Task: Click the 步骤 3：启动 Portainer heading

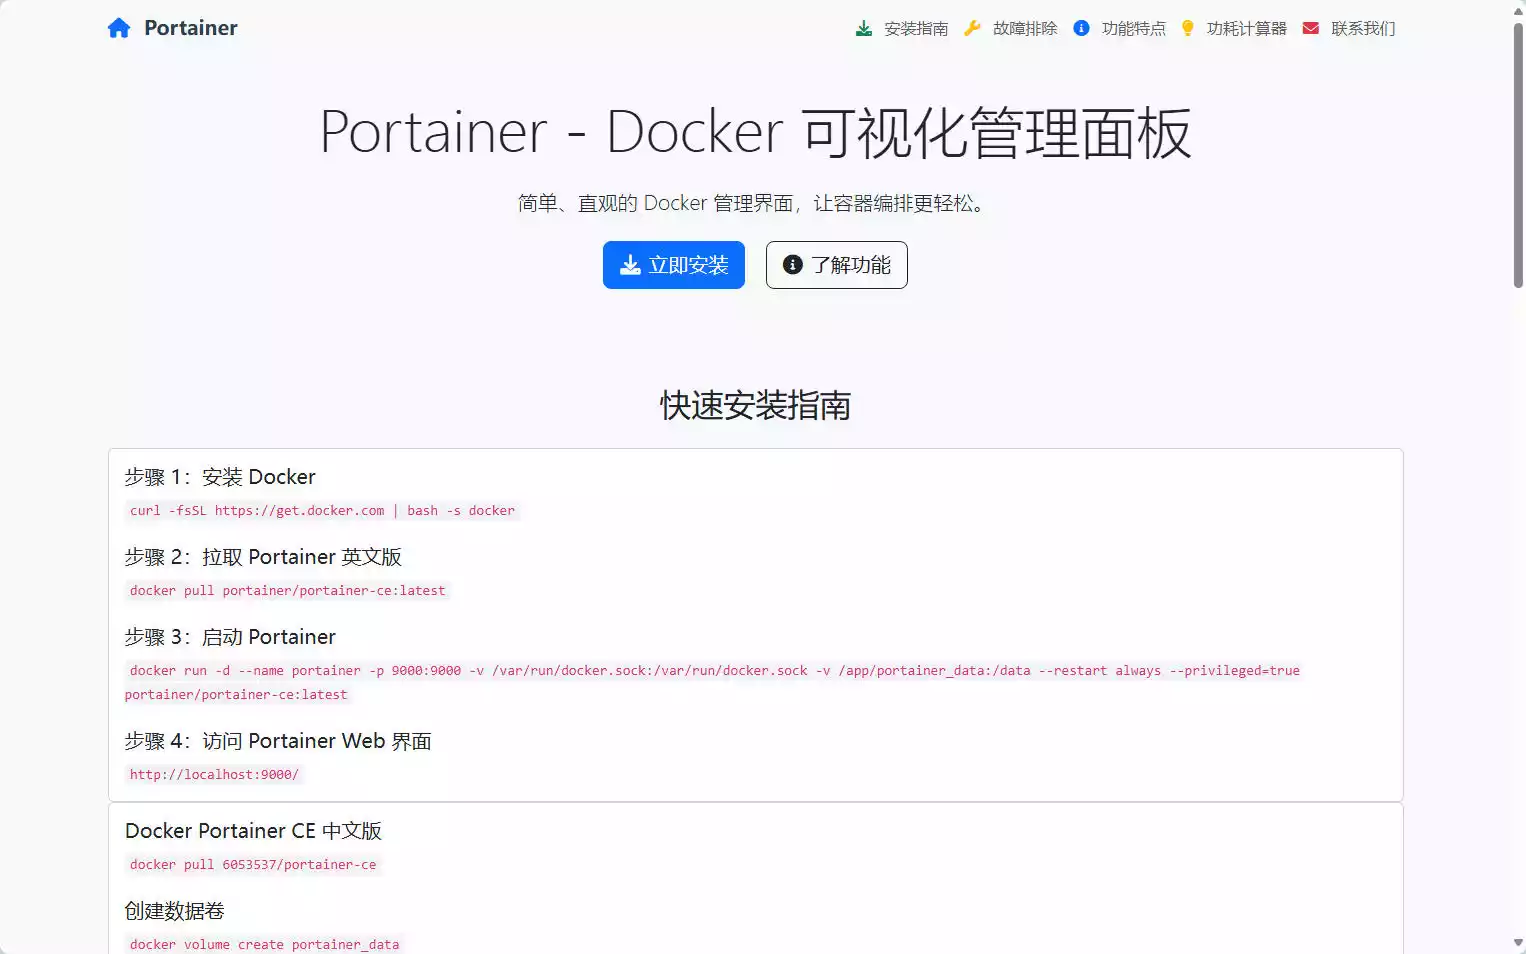Action: click(x=230, y=637)
